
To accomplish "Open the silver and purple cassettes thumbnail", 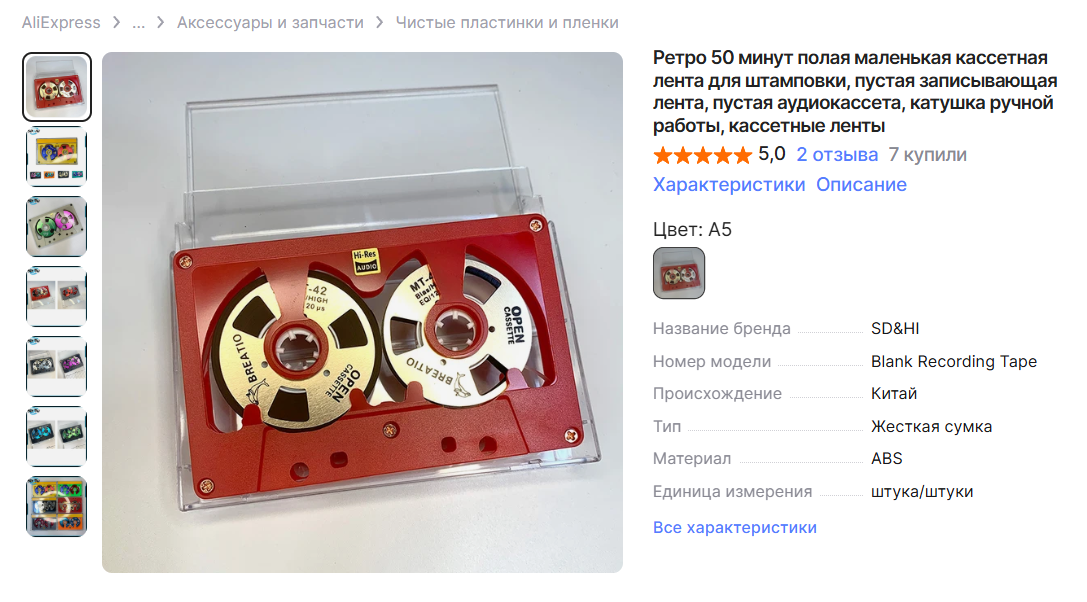I will 57,367.
